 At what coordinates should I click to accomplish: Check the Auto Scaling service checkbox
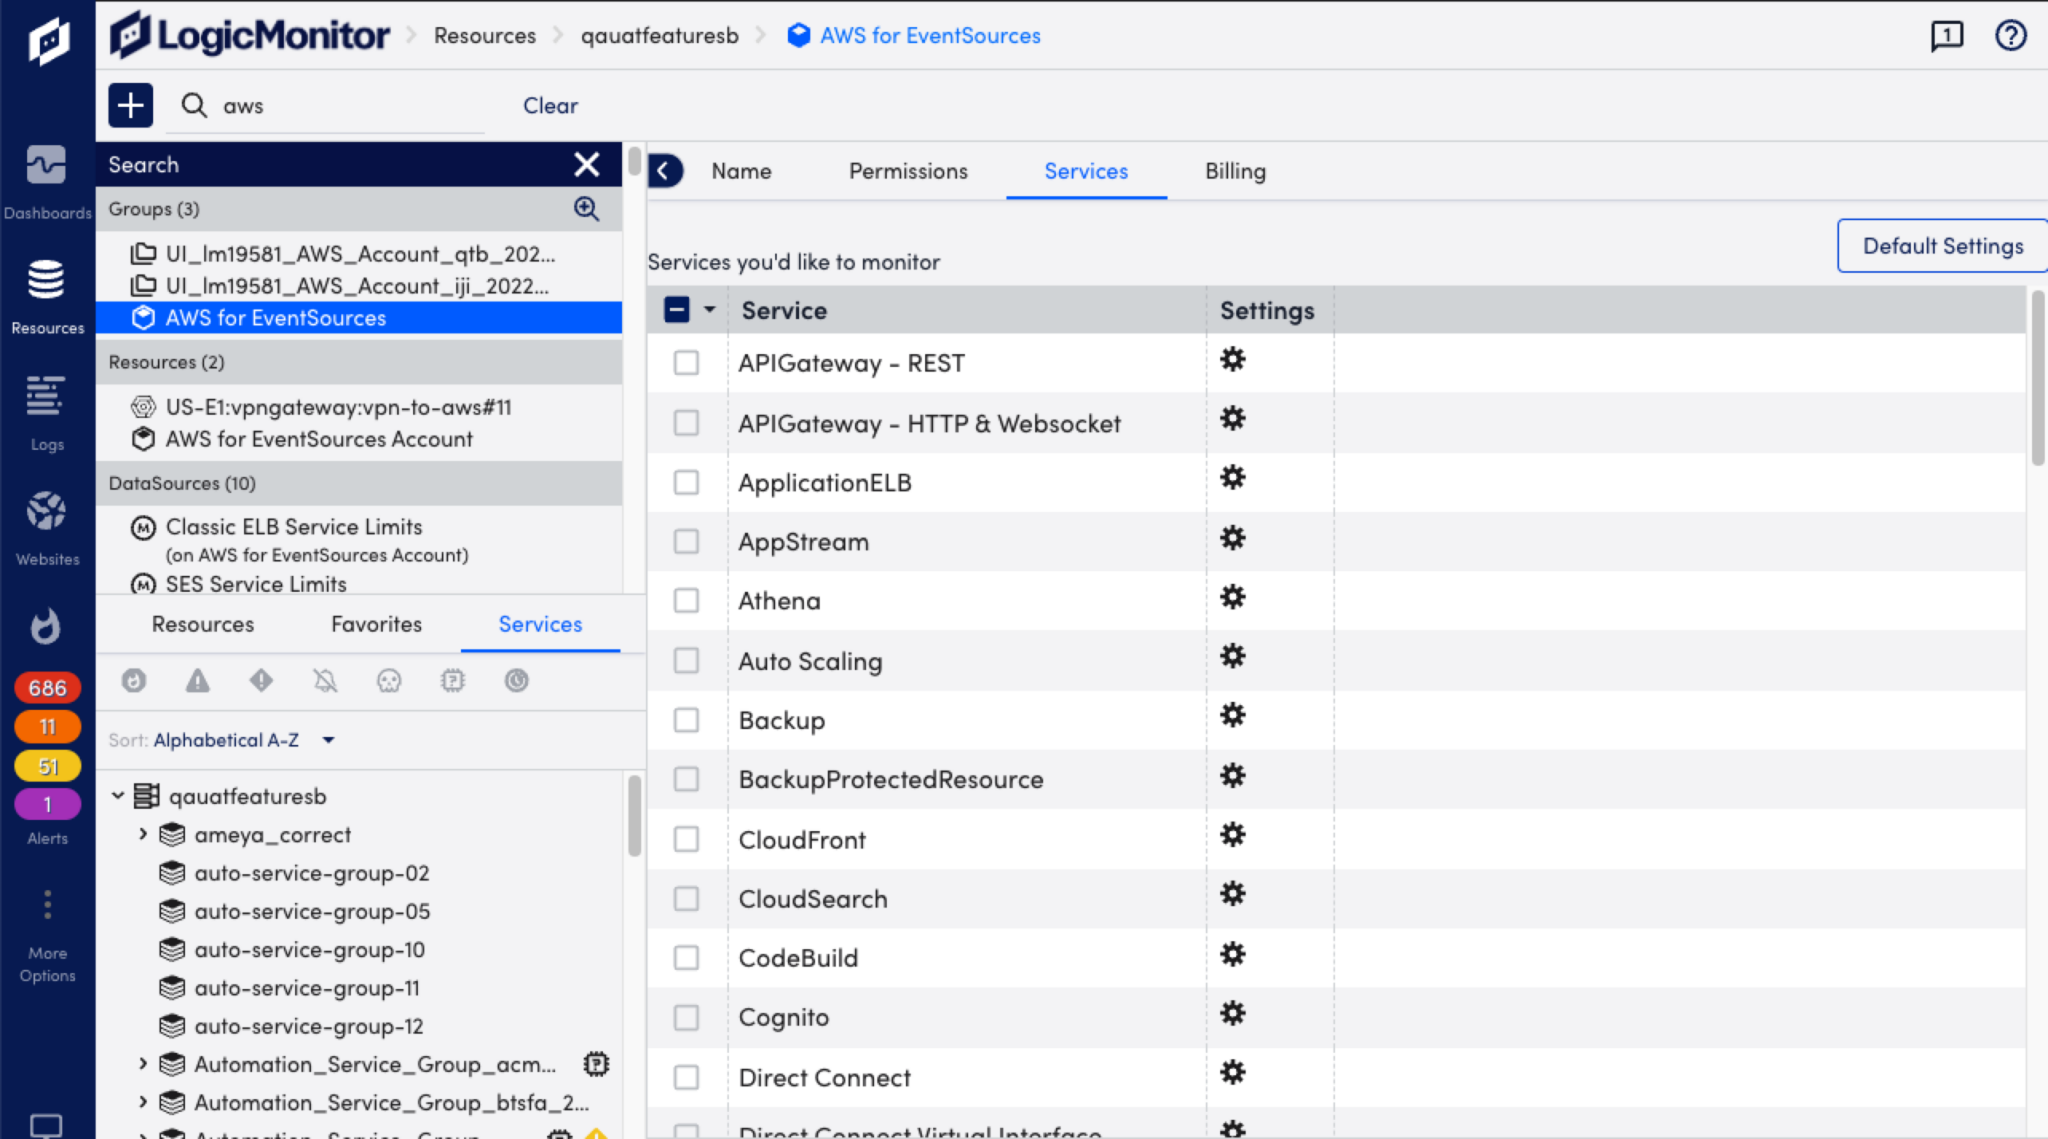[x=686, y=660]
